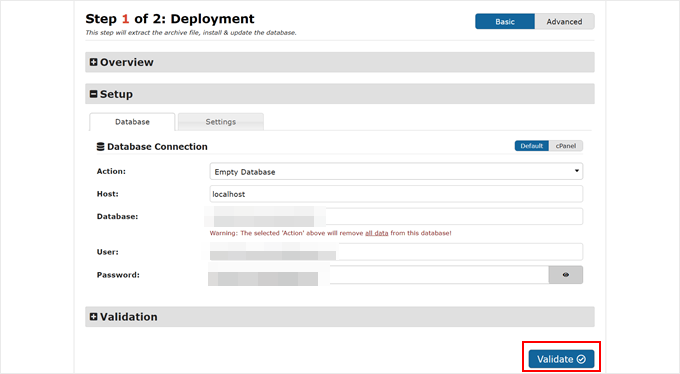Open the Action dropdown (Empty Database)

(x=396, y=171)
